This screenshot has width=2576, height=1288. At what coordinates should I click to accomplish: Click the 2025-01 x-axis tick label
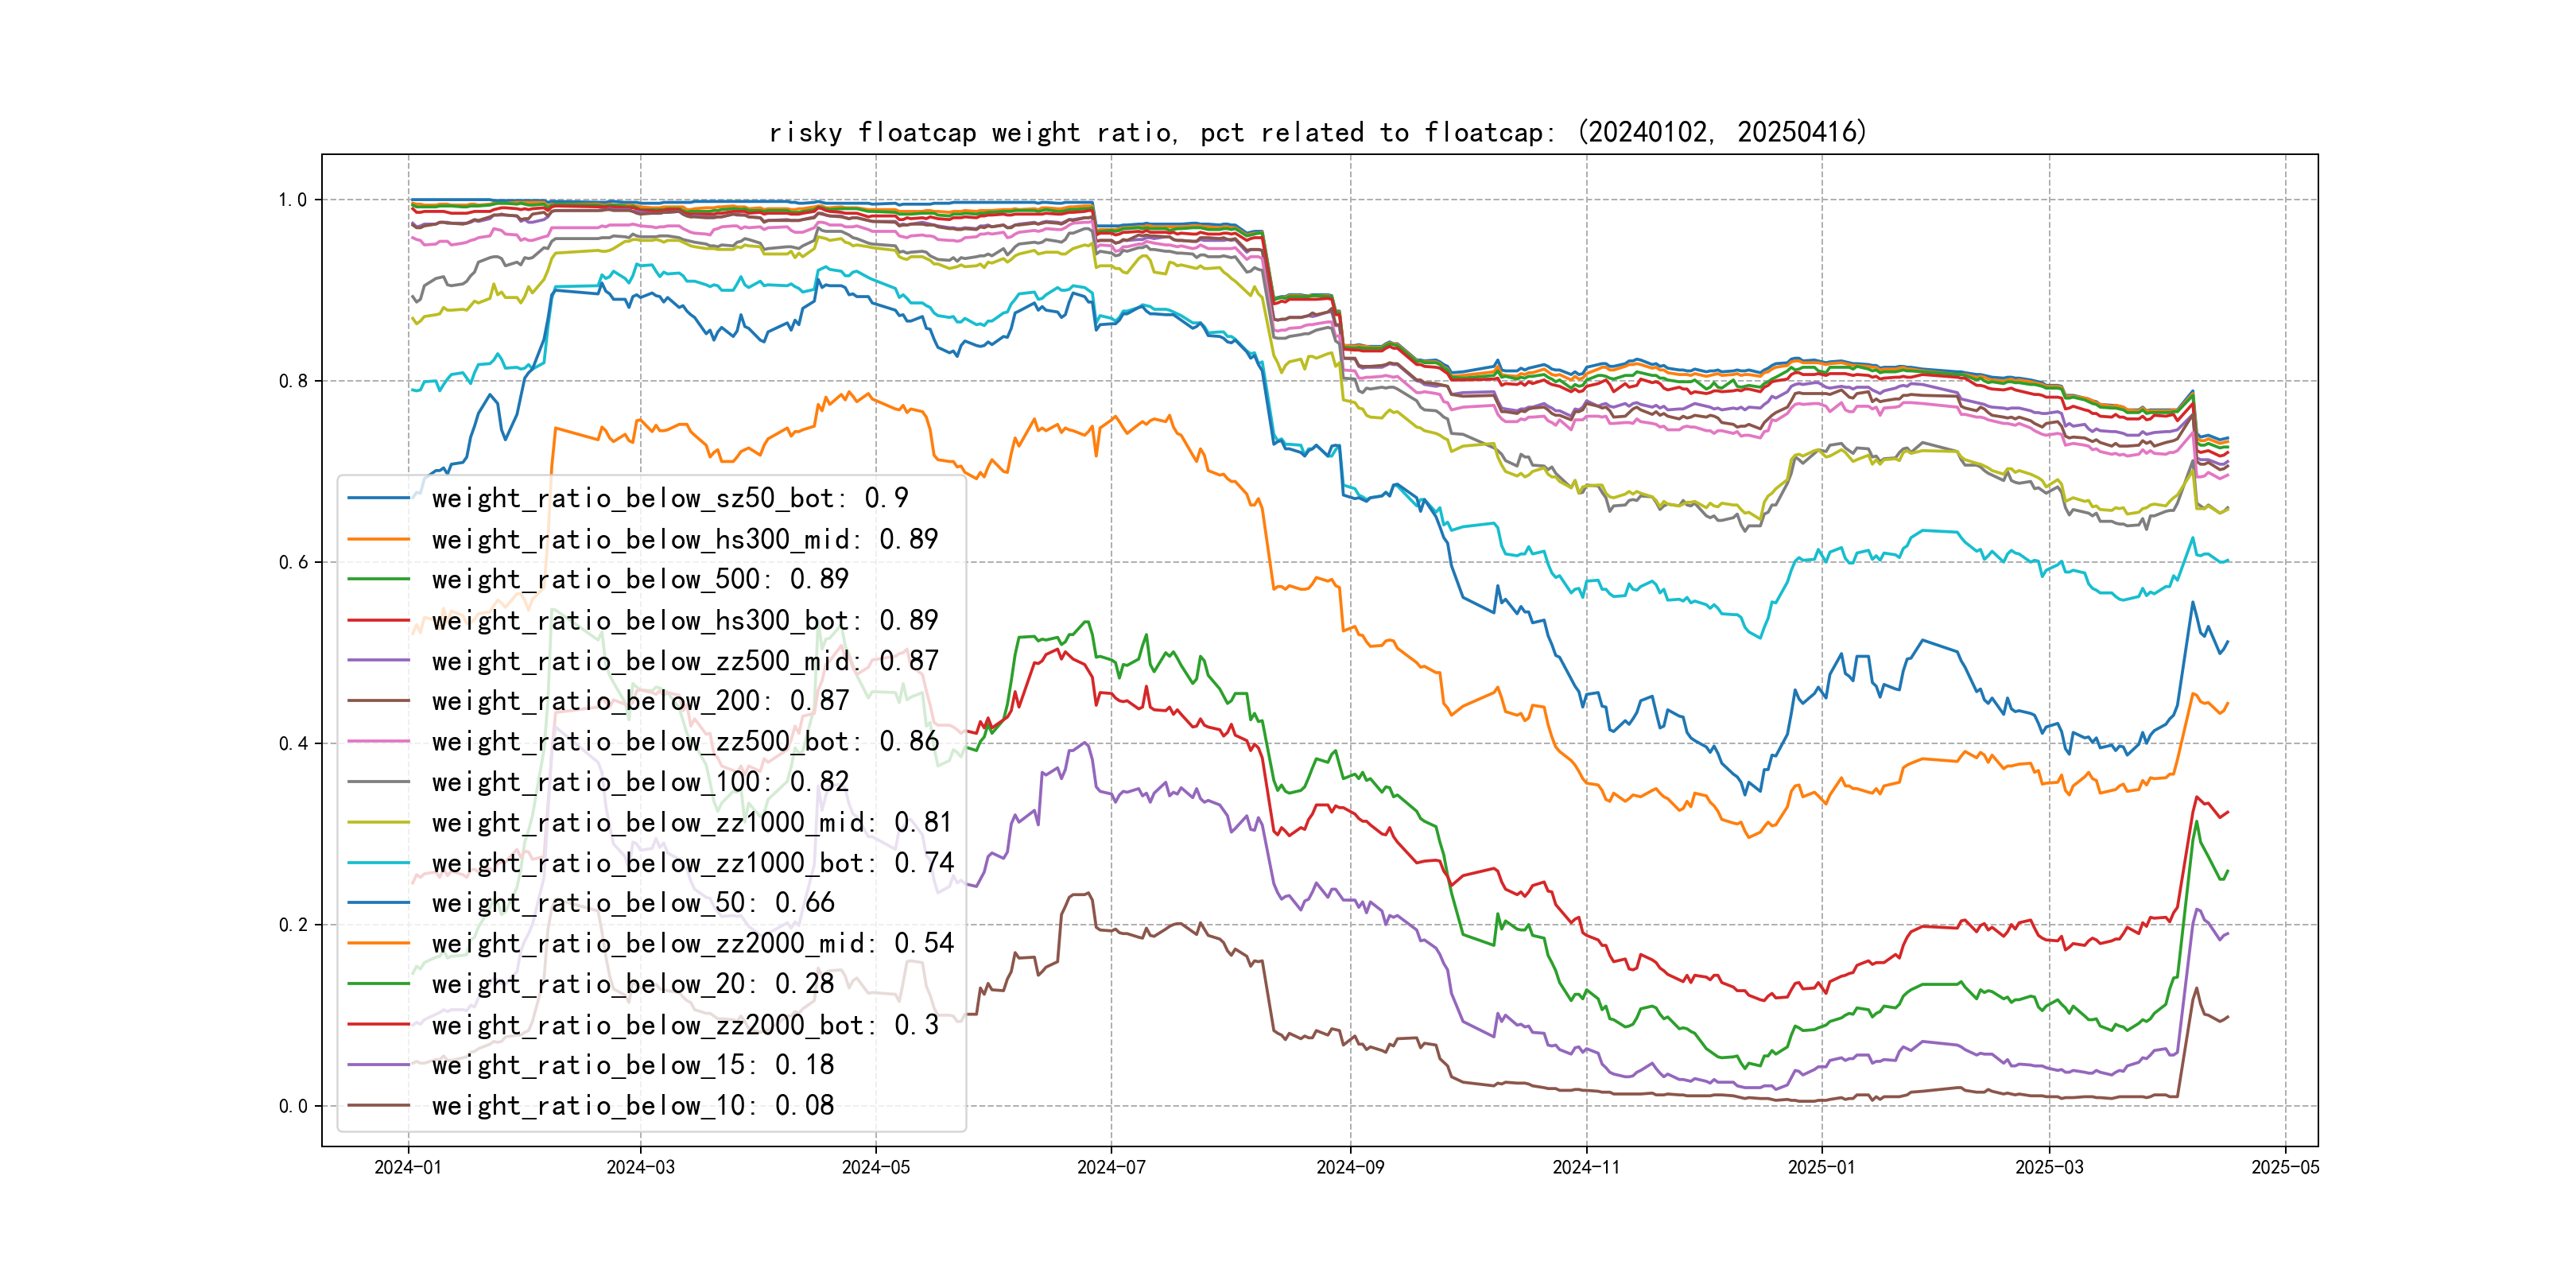click(1821, 1167)
